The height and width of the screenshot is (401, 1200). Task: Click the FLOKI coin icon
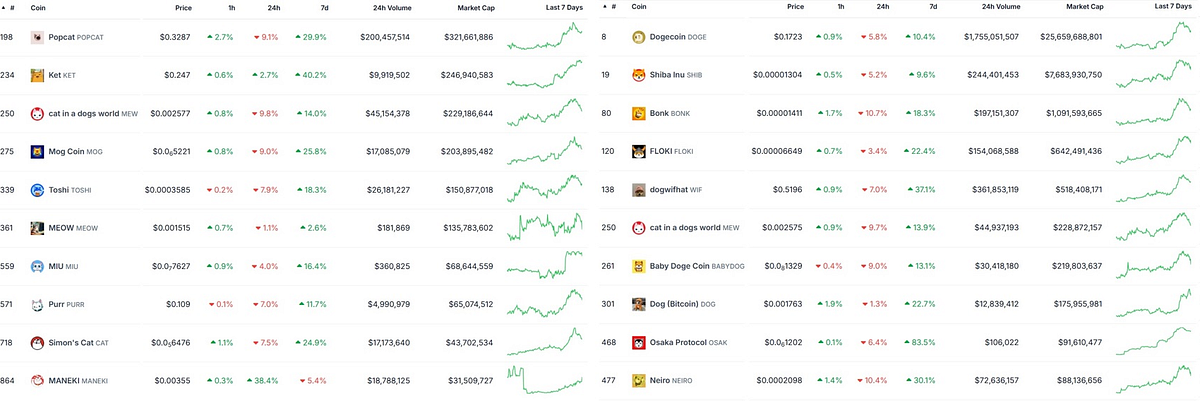tap(639, 152)
